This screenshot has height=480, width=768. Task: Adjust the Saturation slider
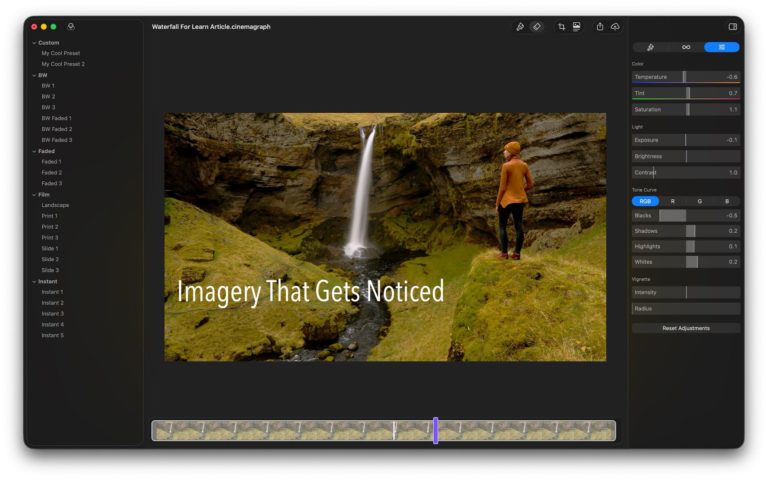pyautogui.click(x=686, y=110)
